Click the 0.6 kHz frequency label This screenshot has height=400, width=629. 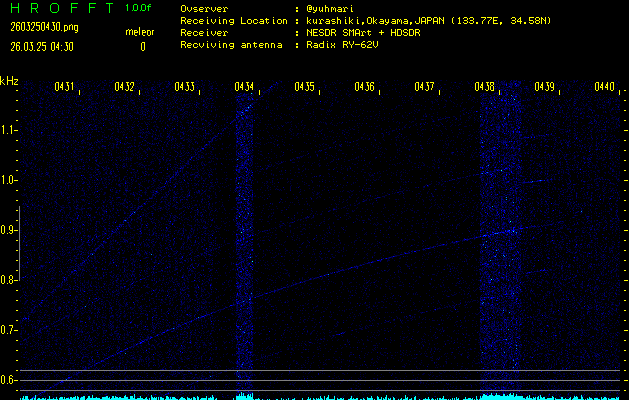pos(7,380)
